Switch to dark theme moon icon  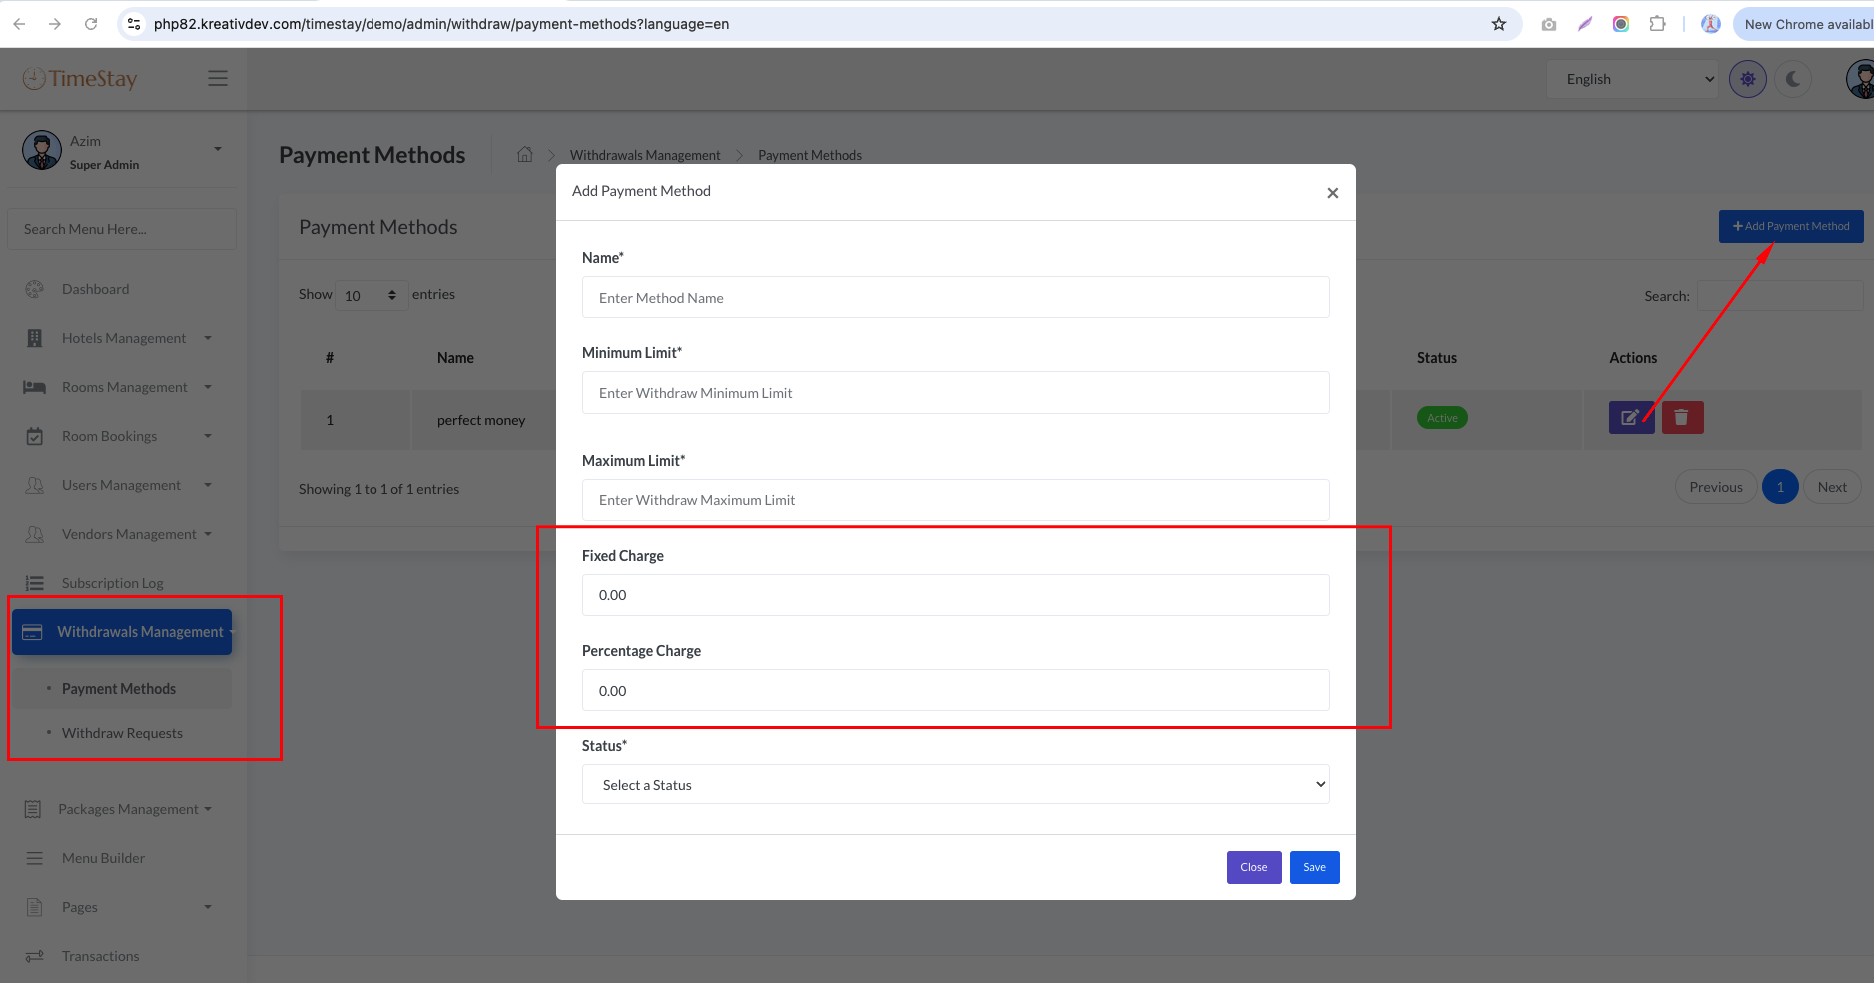[x=1793, y=79]
